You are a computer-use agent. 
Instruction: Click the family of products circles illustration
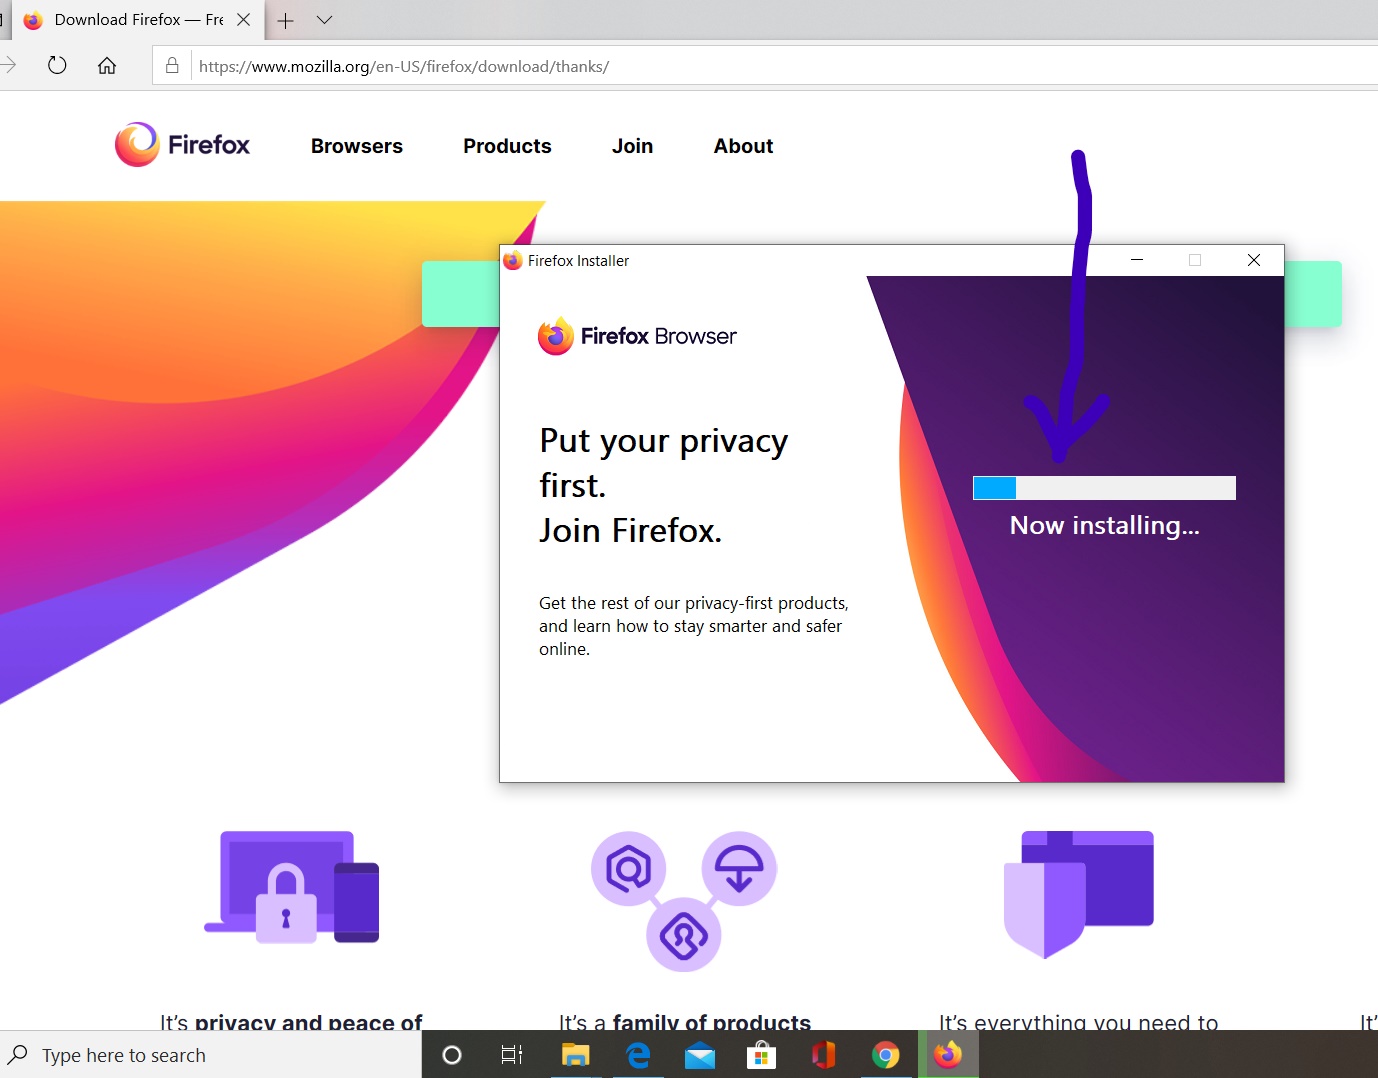pos(684,901)
